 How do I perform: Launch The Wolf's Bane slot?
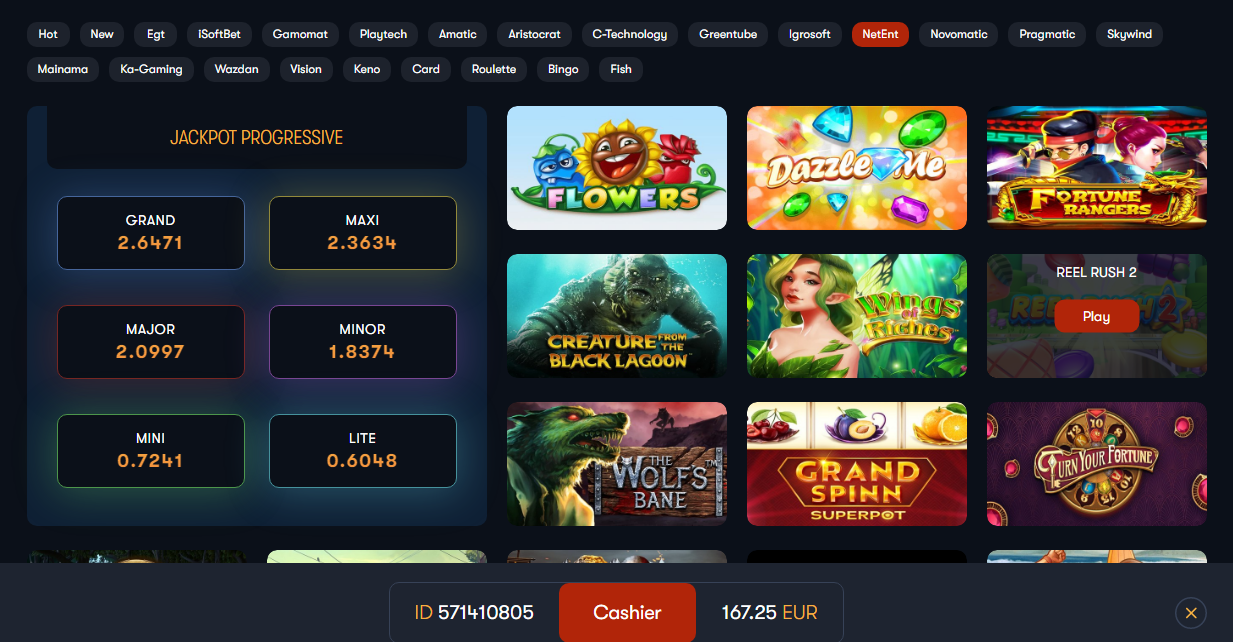[x=617, y=464]
